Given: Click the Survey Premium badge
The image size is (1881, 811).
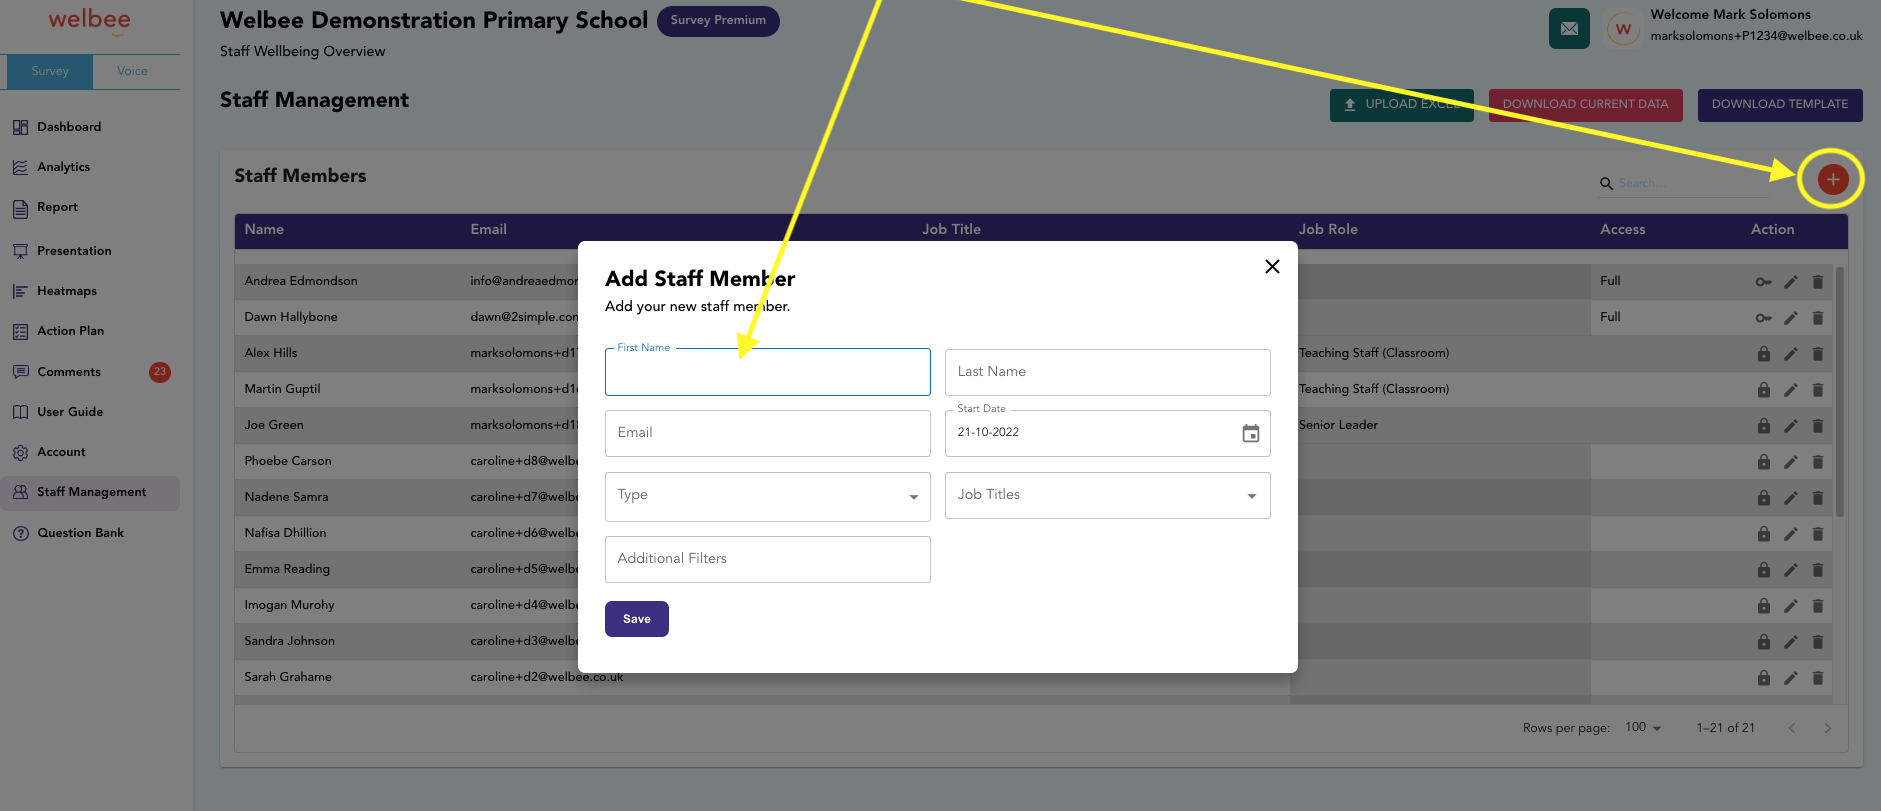Looking at the screenshot, I should click(718, 21).
